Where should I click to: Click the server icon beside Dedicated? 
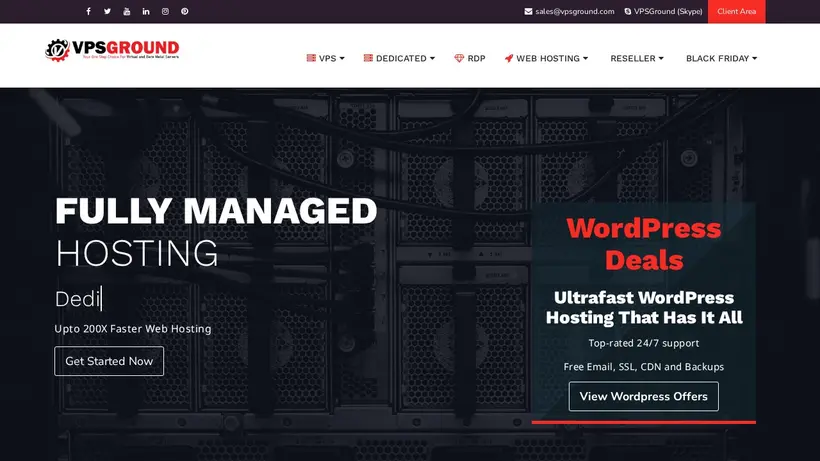[368, 58]
